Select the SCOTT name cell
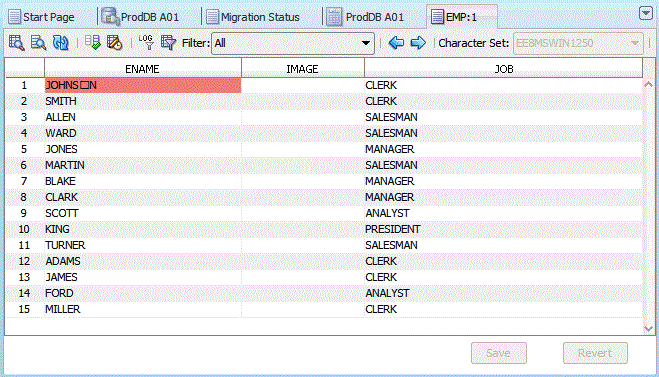The image size is (659, 377). click(x=143, y=213)
